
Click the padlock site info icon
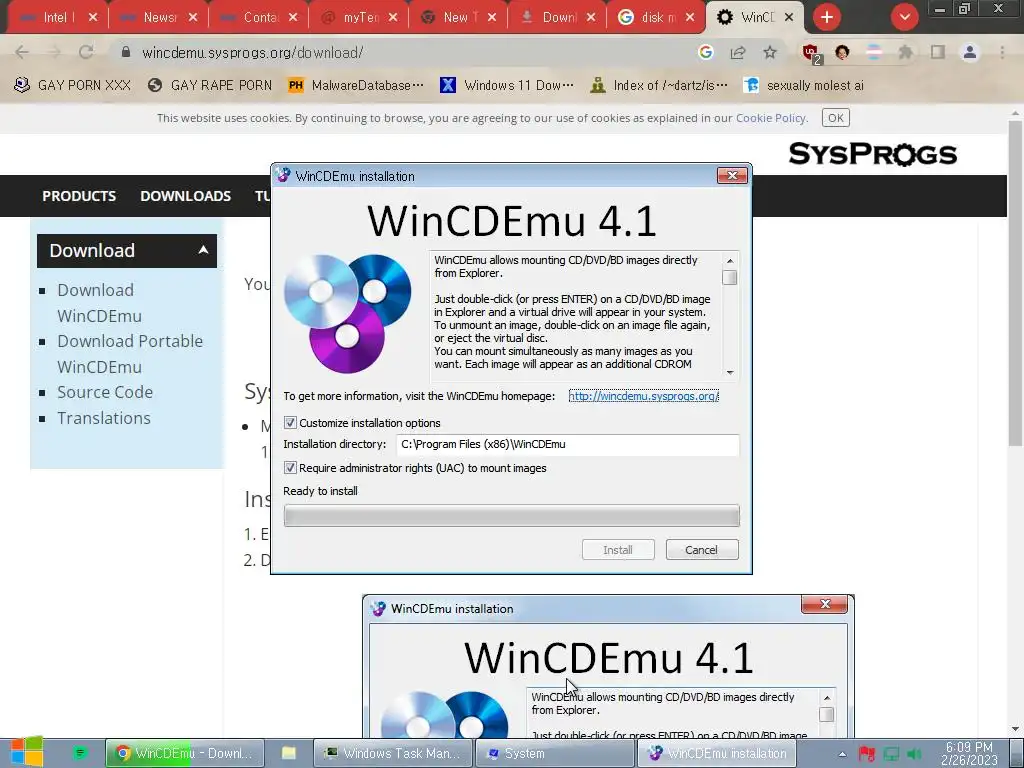pos(126,52)
